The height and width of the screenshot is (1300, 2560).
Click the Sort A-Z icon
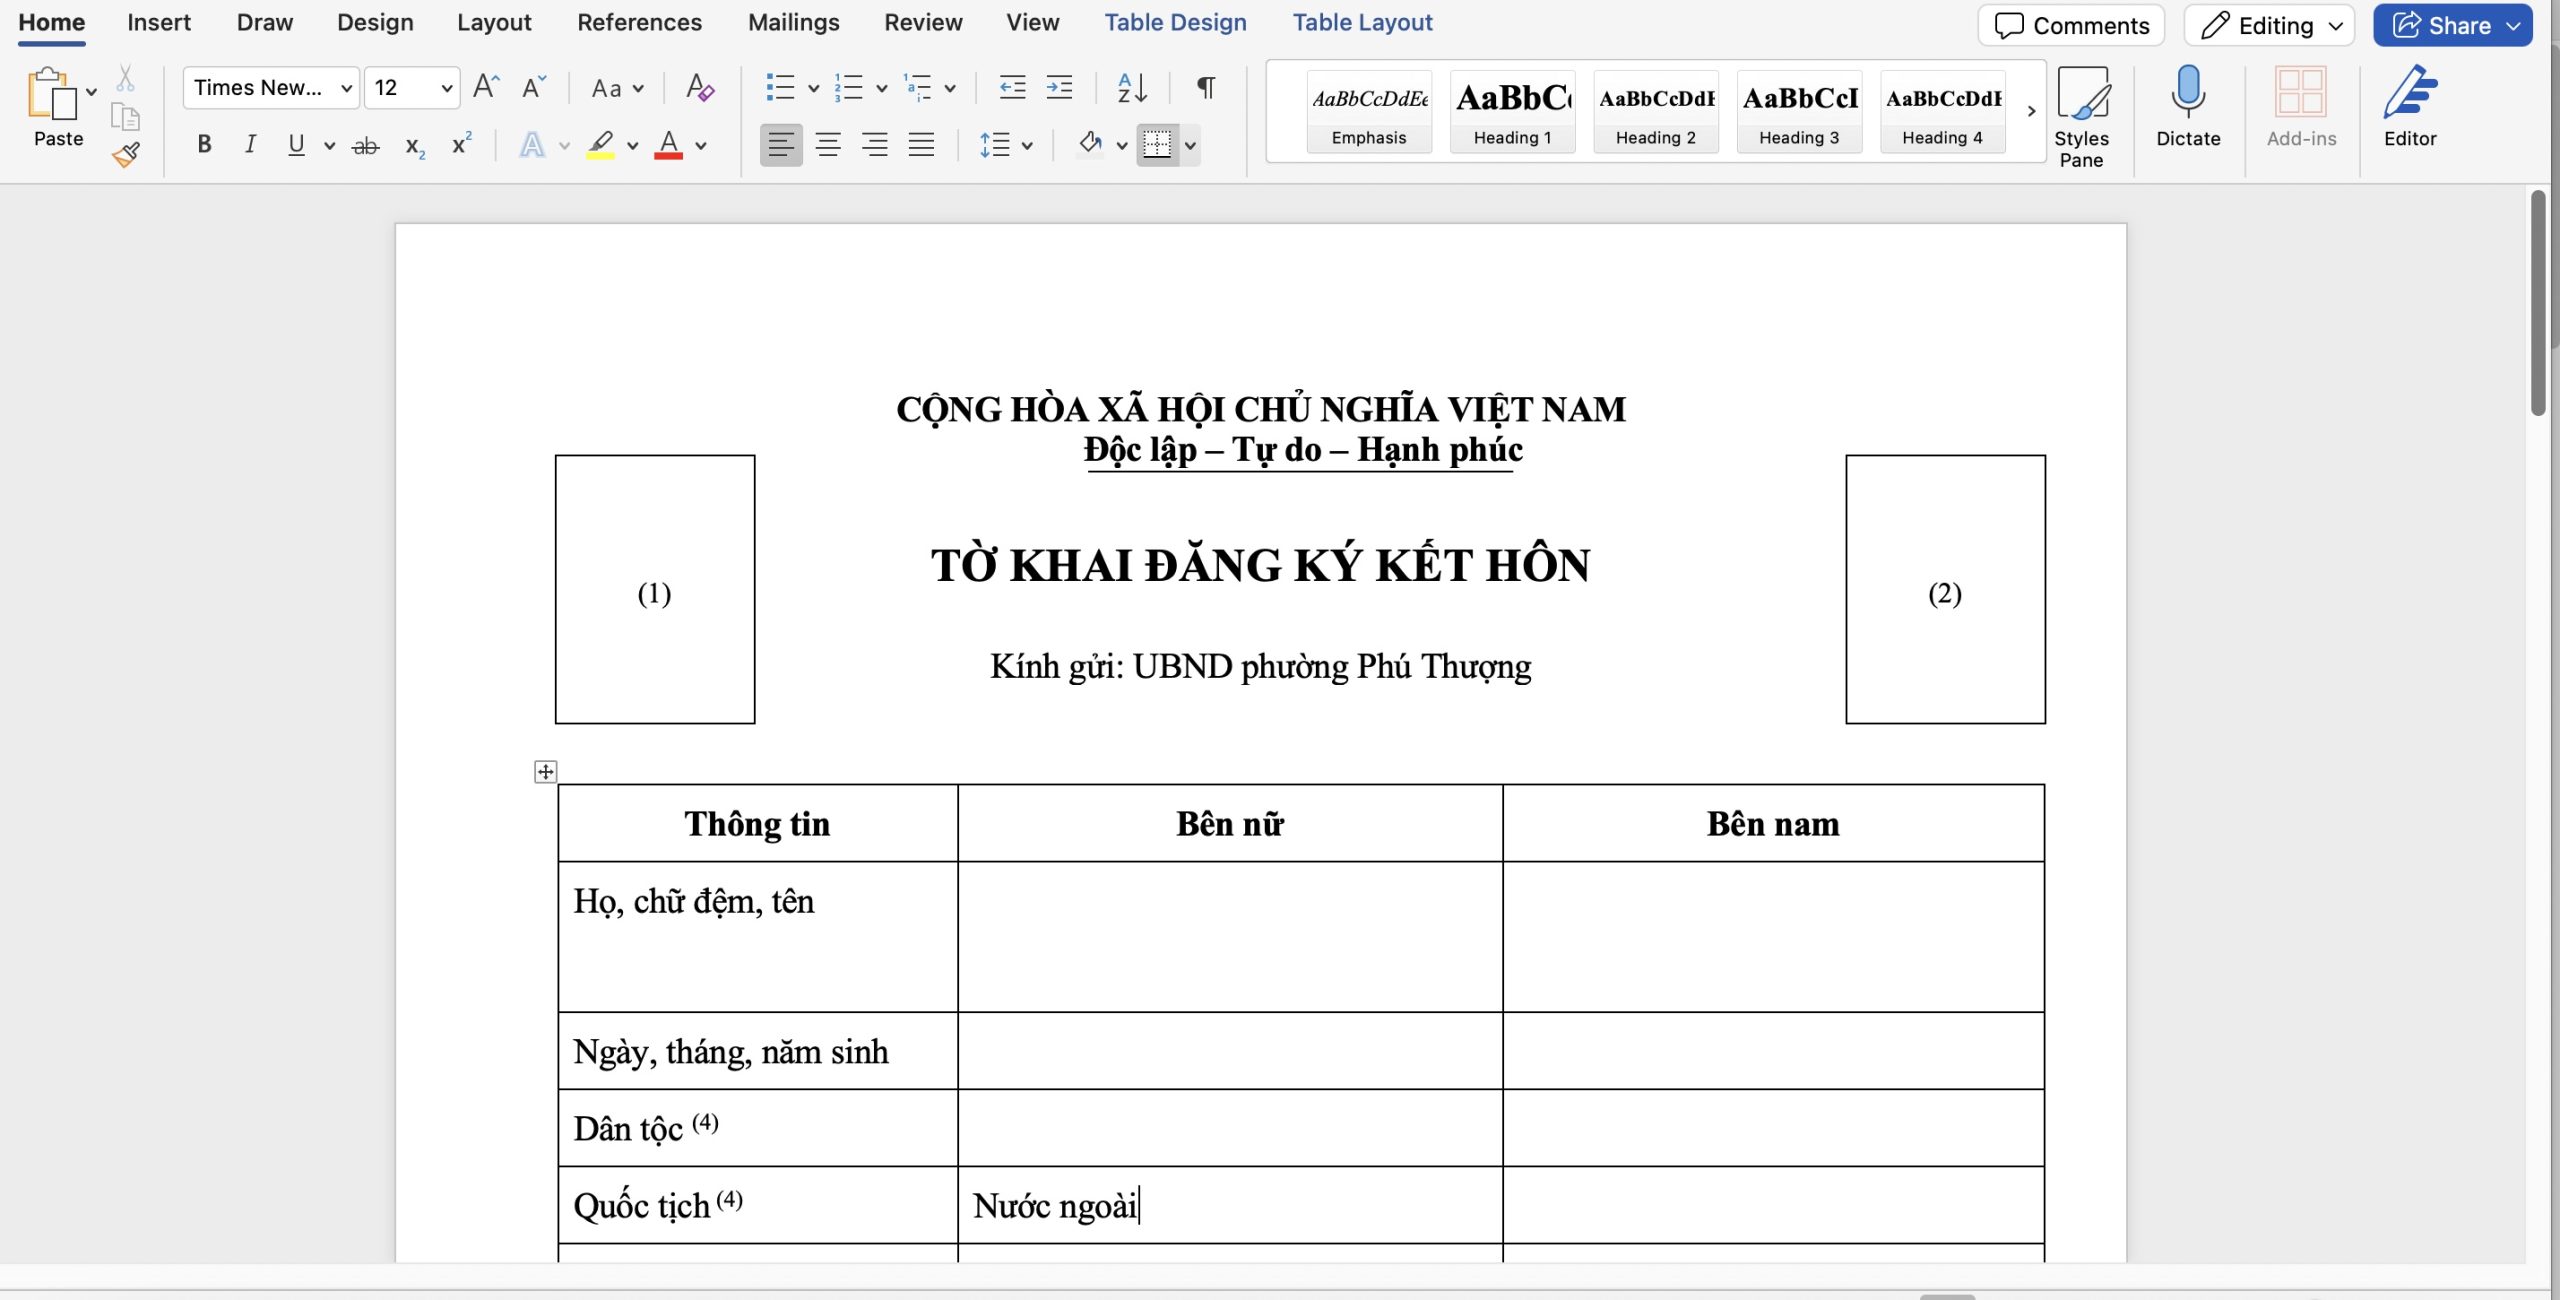tap(1131, 88)
